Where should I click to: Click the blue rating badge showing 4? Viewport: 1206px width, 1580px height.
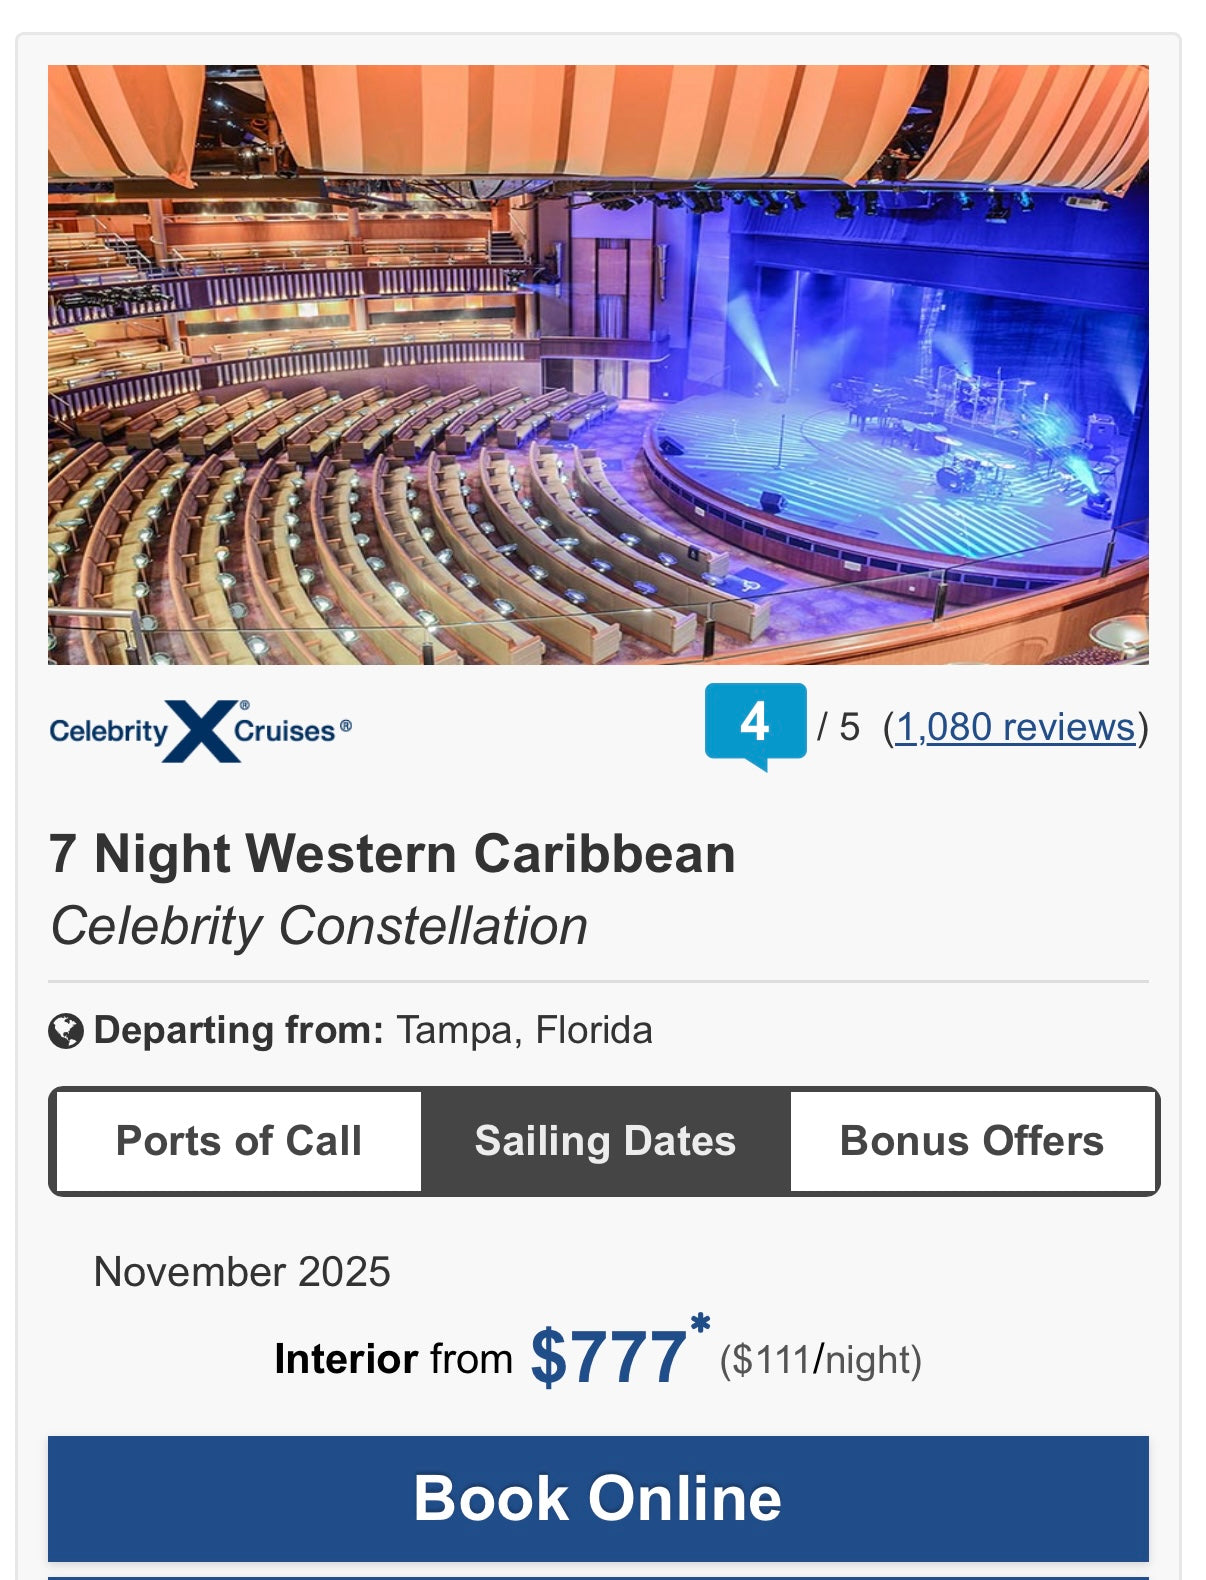(x=755, y=722)
